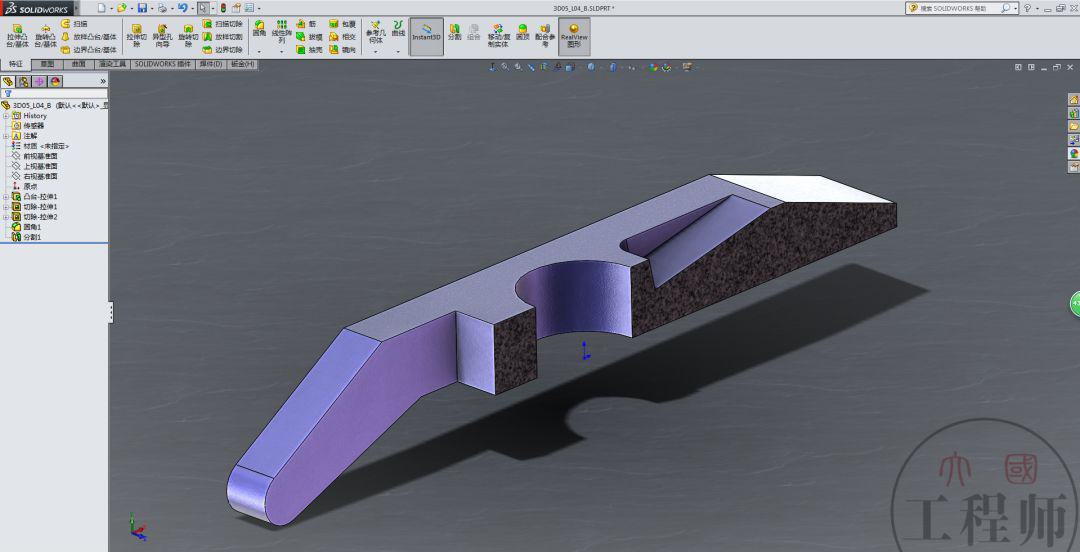Choose the 包覆 wrap tool

click(342, 23)
